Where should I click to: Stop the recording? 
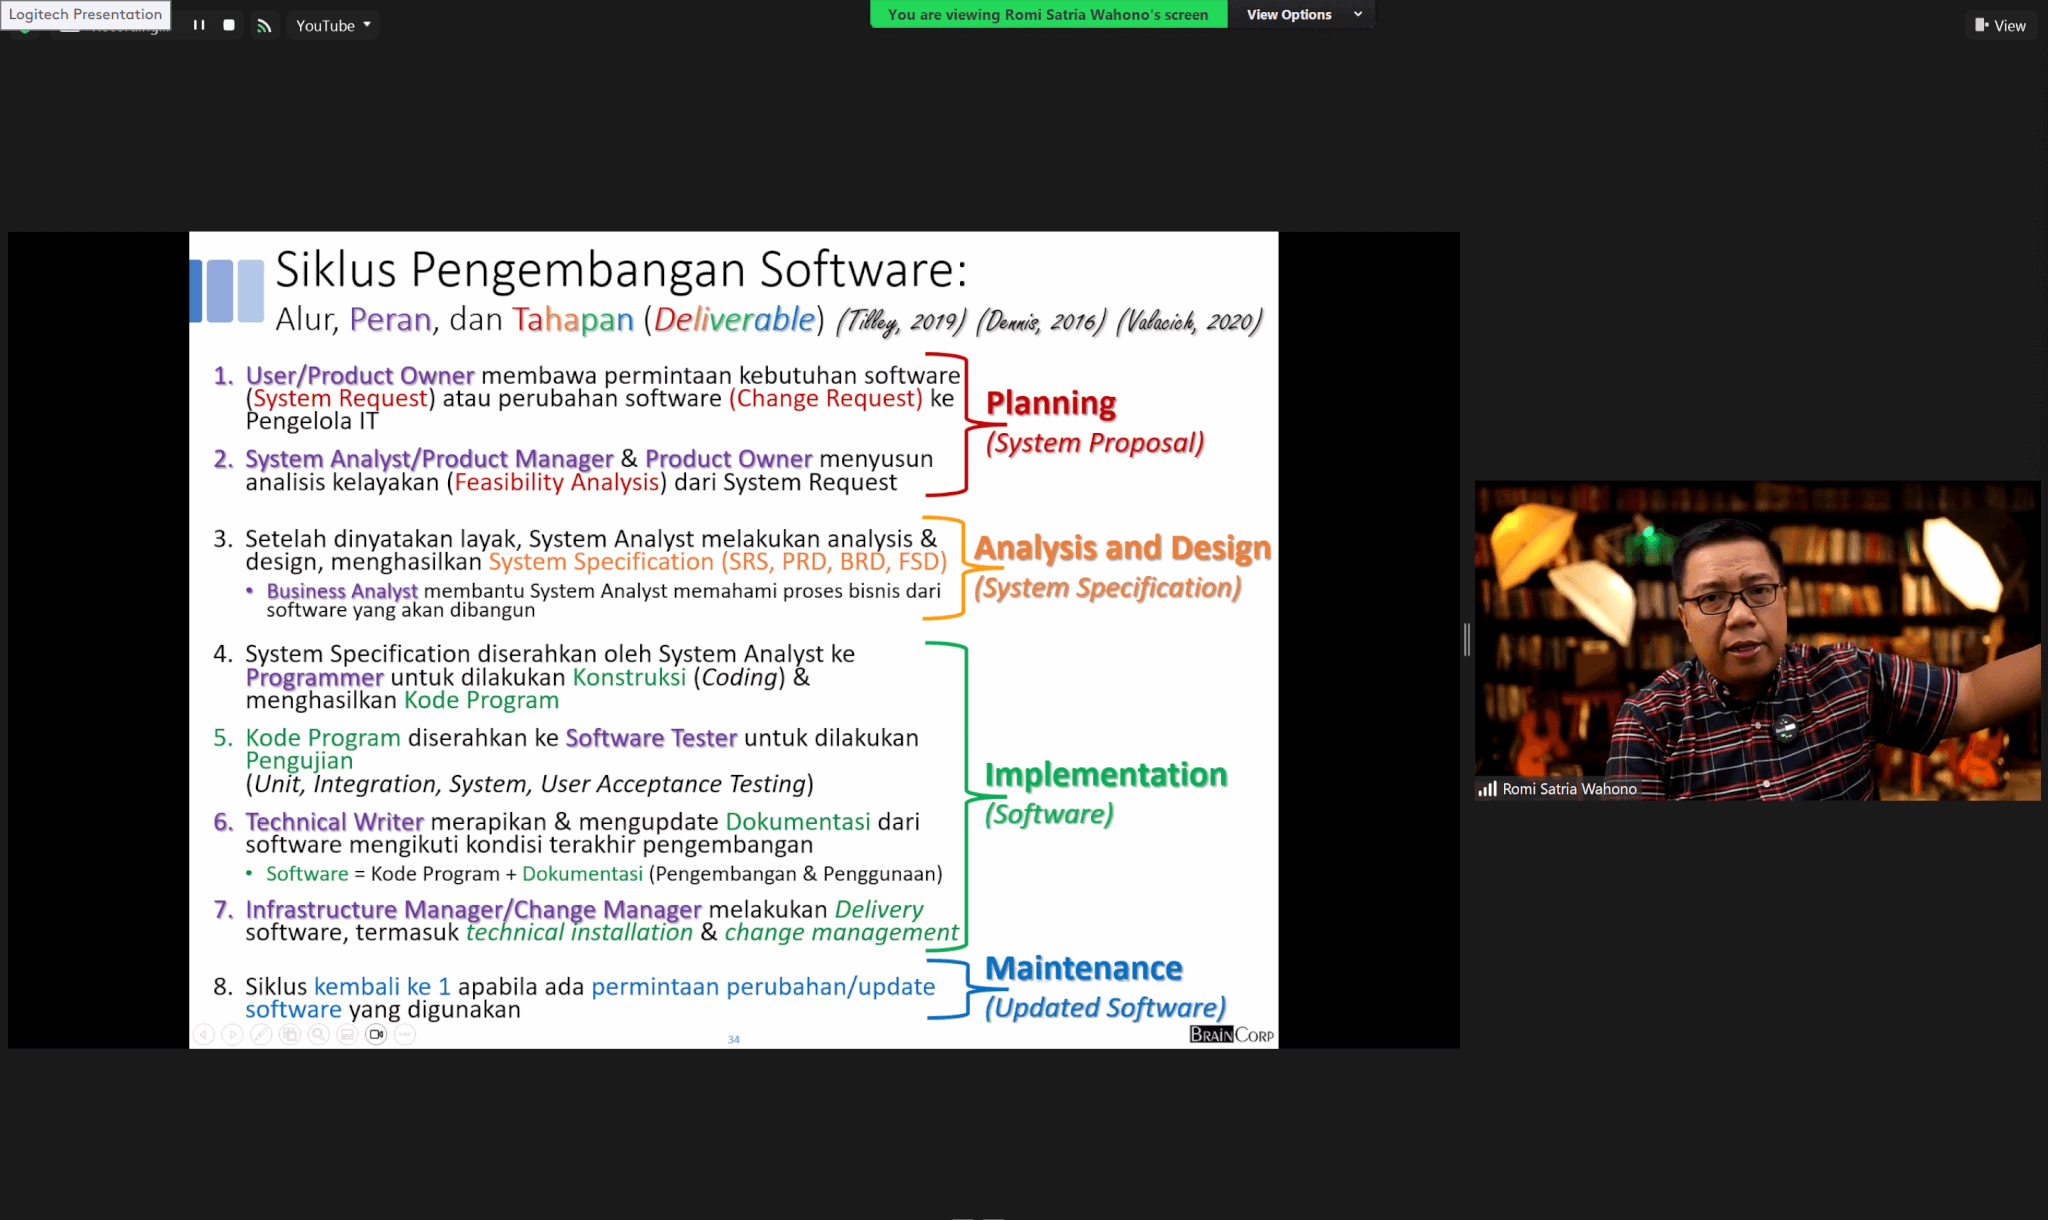[229, 25]
